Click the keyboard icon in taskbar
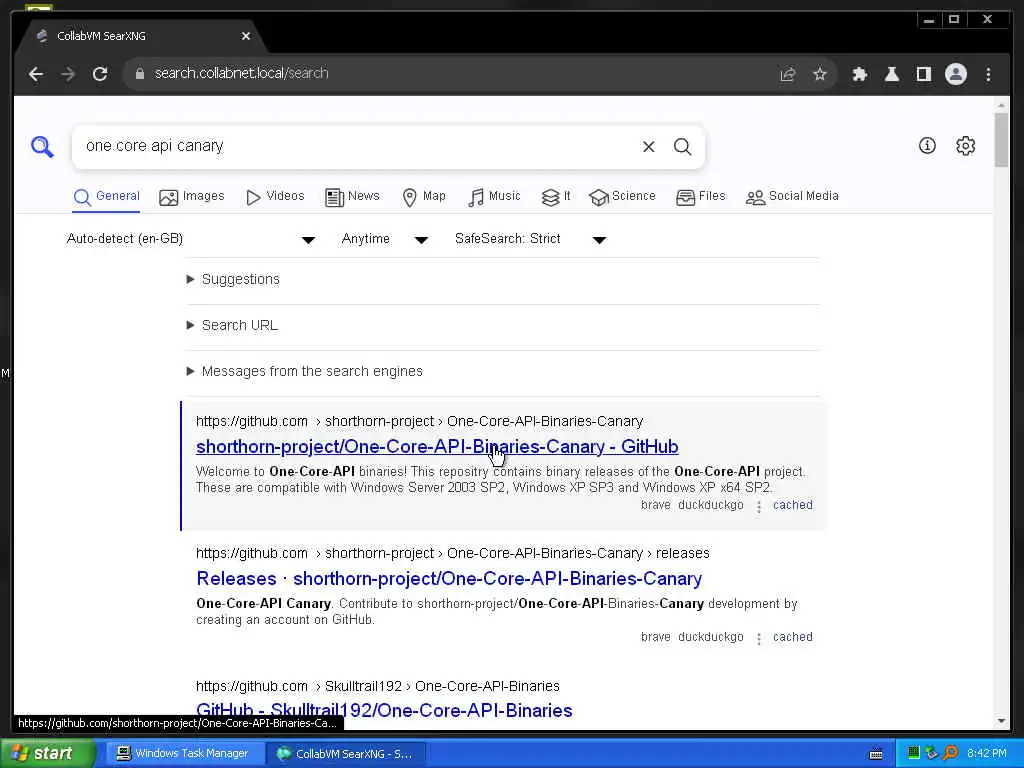 (x=876, y=754)
